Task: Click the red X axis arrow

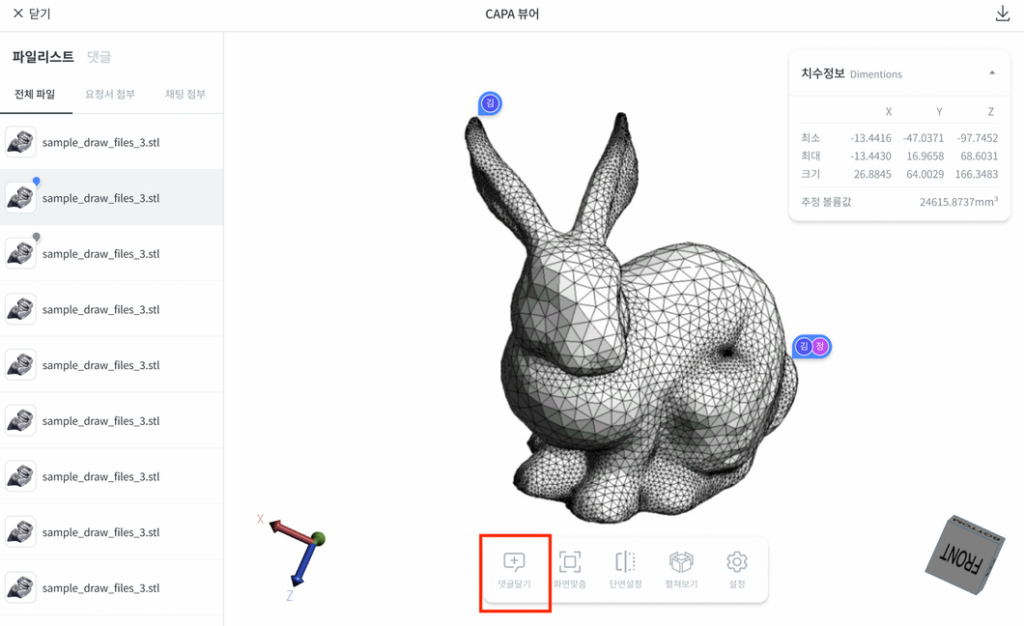Action: 291,531
